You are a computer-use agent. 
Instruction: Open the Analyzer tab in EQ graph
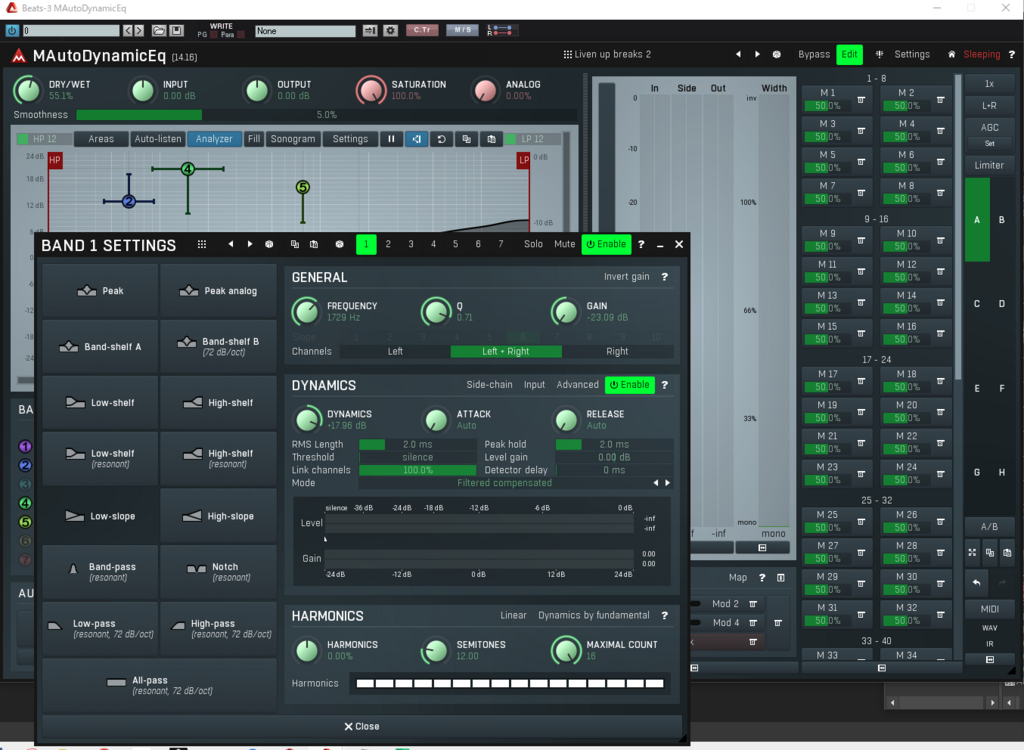214,139
